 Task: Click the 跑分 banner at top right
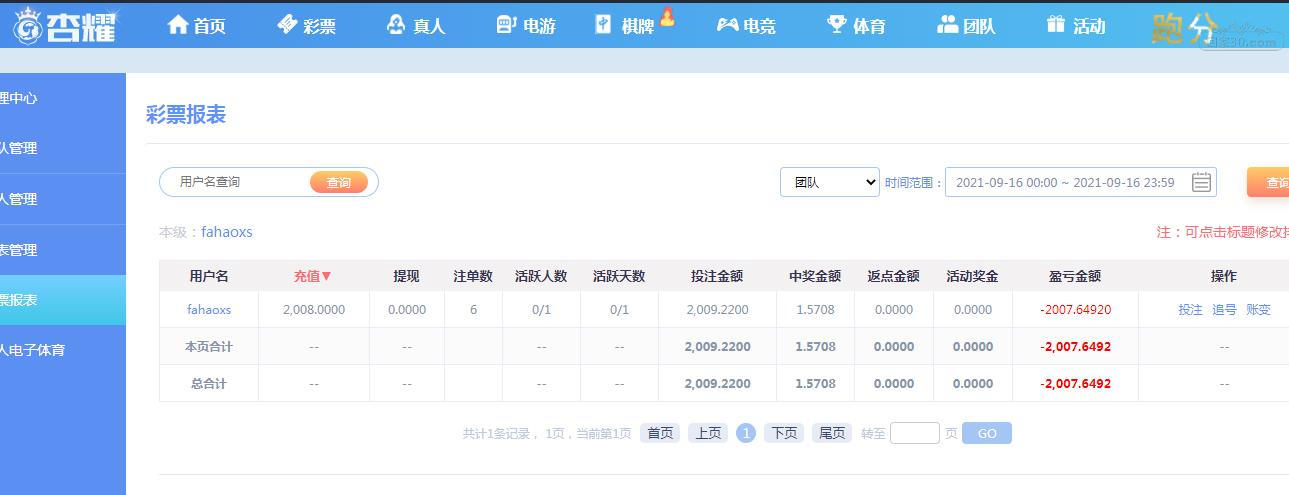(x=1216, y=28)
